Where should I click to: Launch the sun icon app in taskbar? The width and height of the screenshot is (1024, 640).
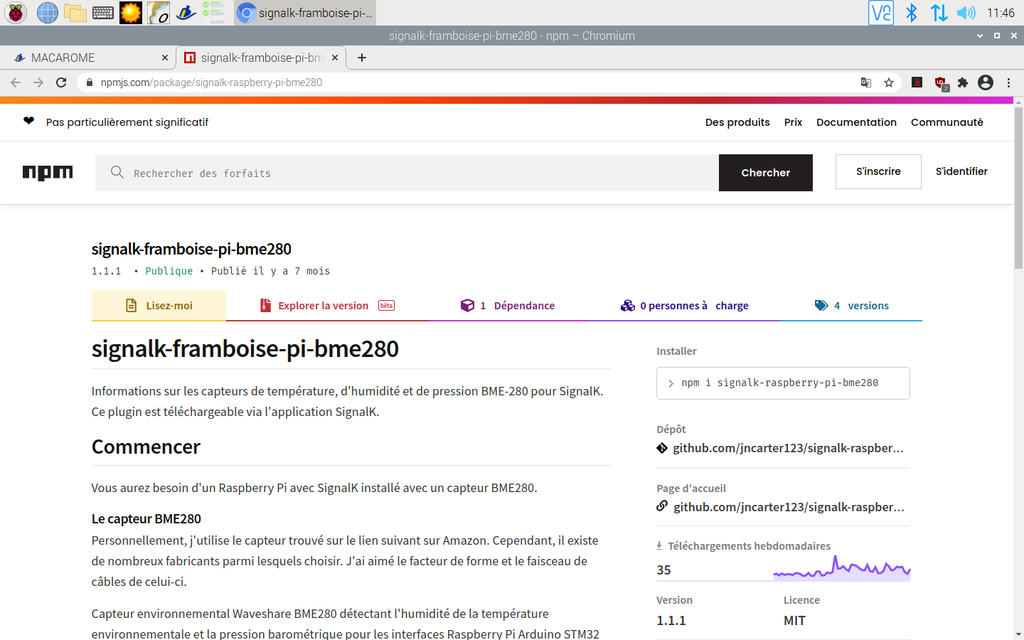(x=131, y=12)
